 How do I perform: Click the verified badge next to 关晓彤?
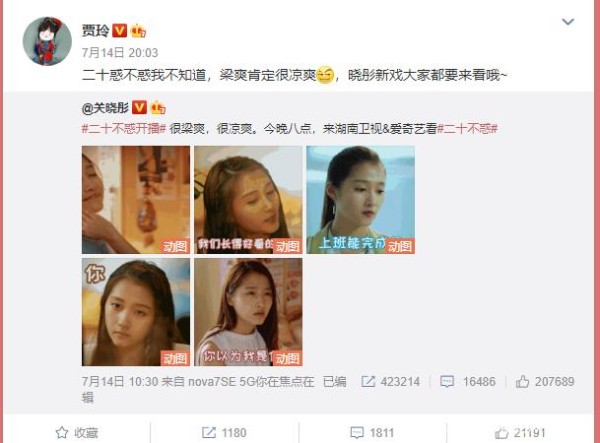[x=139, y=107]
